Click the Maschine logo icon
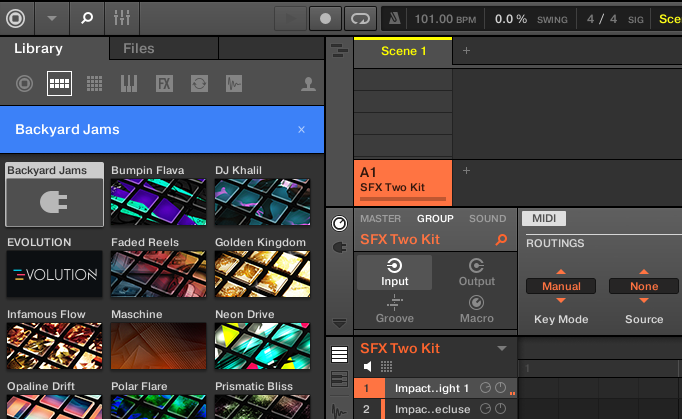The height and width of the screenshot is (419, 682). click(x=16, y=18)
